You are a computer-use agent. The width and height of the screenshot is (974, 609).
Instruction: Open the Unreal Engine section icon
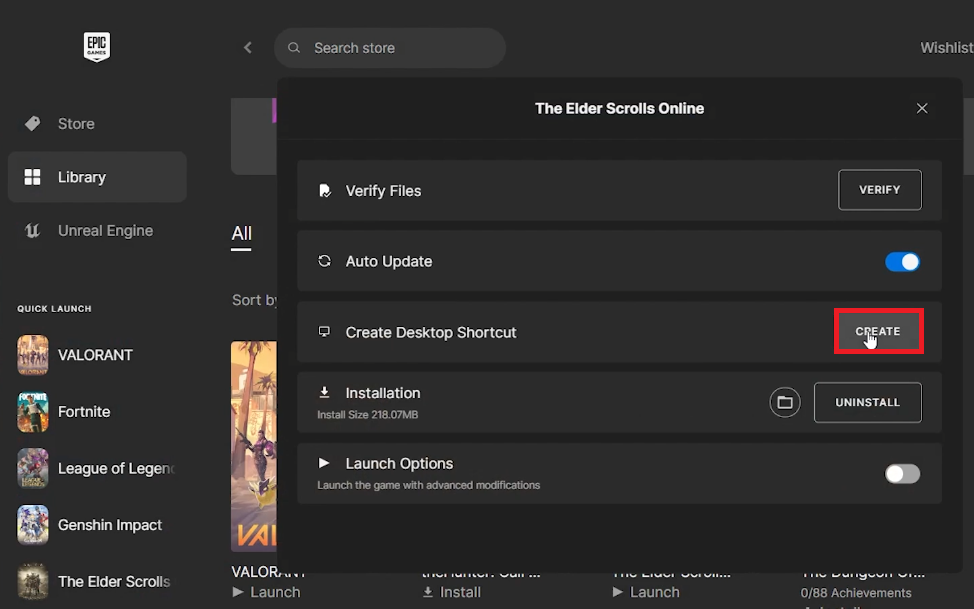click(34, 230)
